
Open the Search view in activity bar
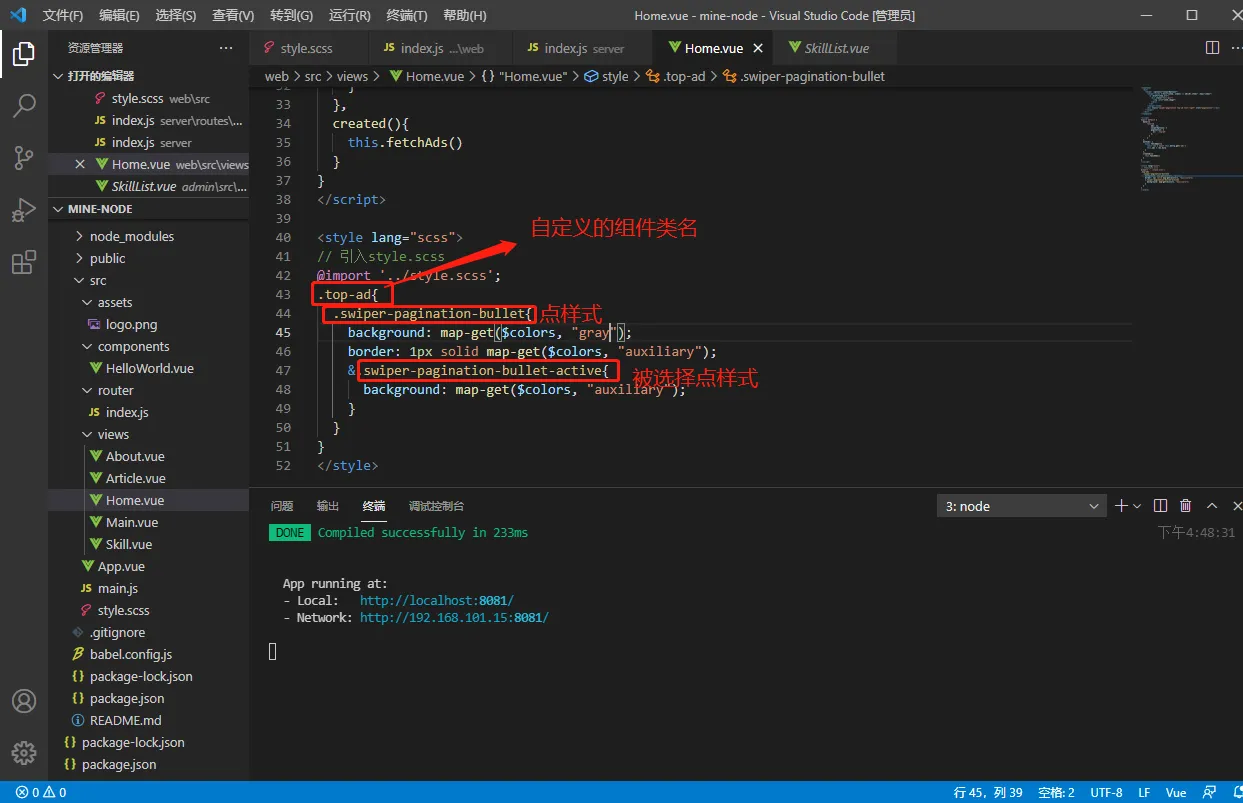[24, 105]
